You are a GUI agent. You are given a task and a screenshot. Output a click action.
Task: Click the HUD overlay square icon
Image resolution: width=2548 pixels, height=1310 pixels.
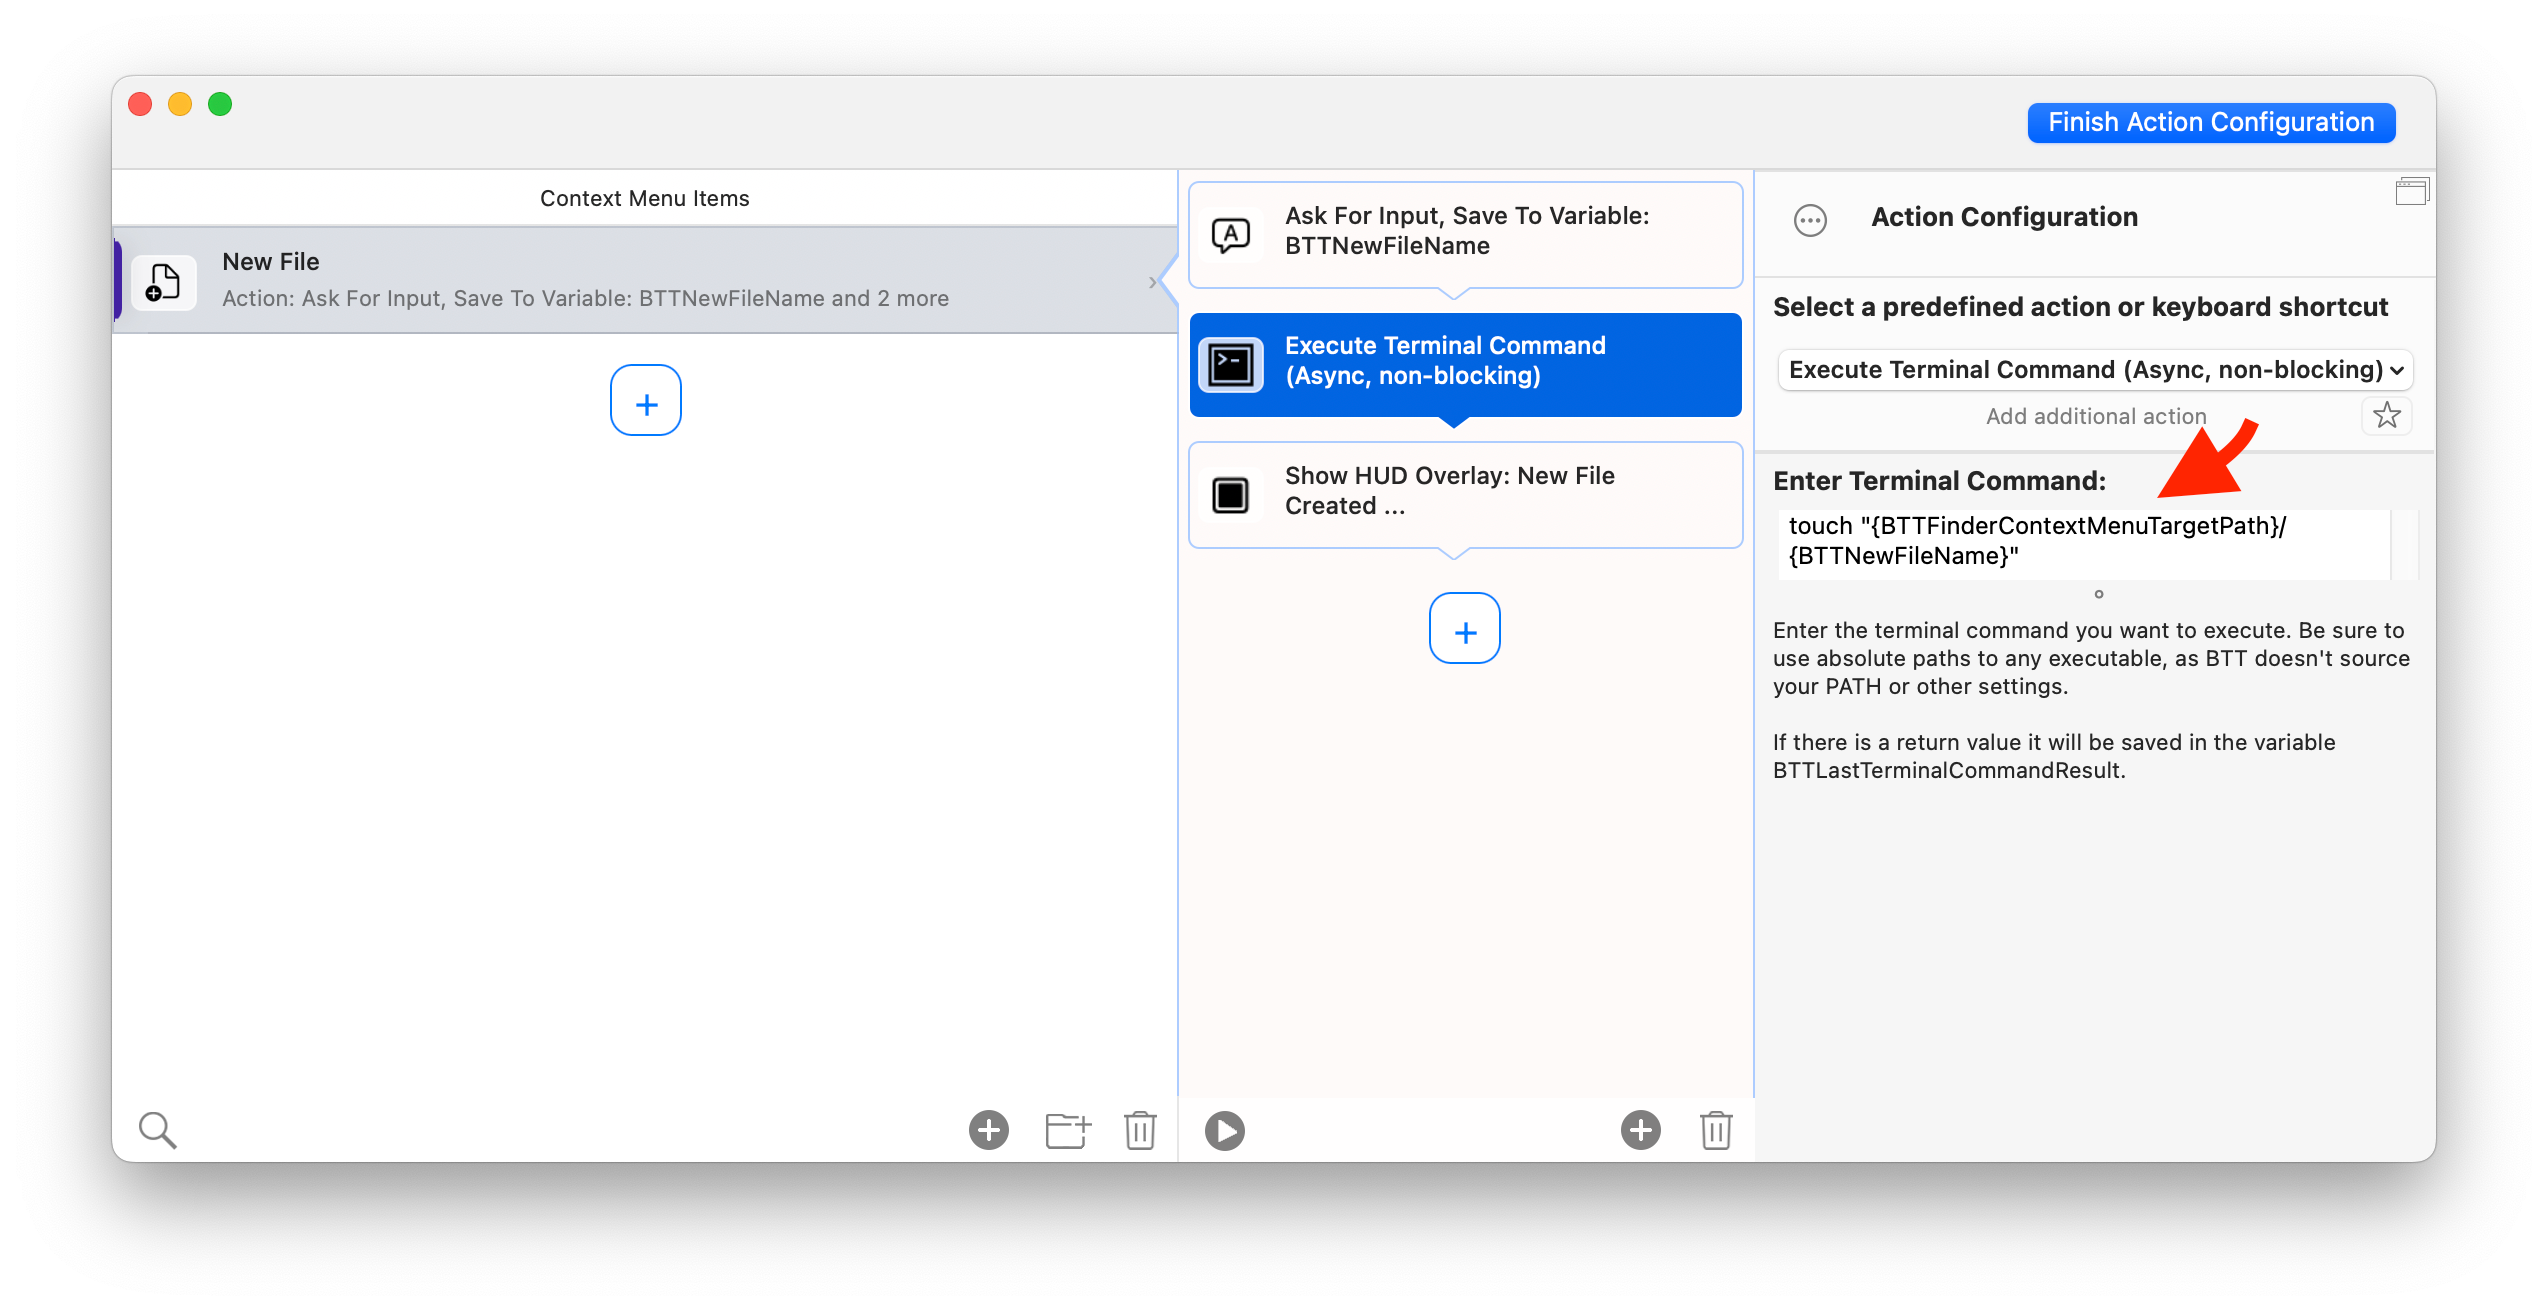[x=1231, y=495]
